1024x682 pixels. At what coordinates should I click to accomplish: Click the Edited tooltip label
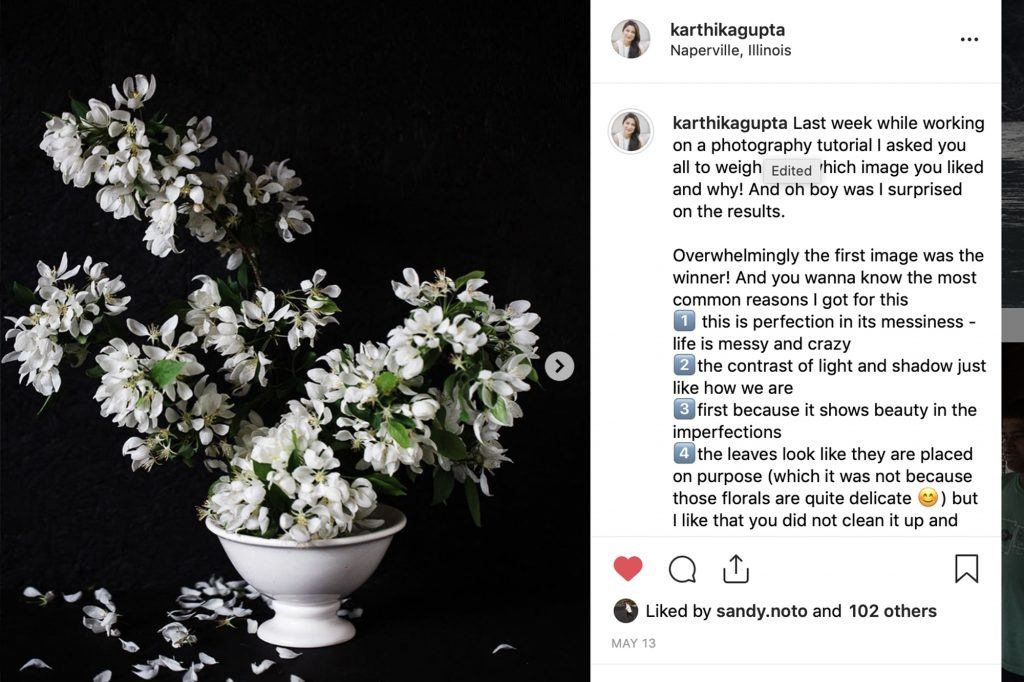791,170
